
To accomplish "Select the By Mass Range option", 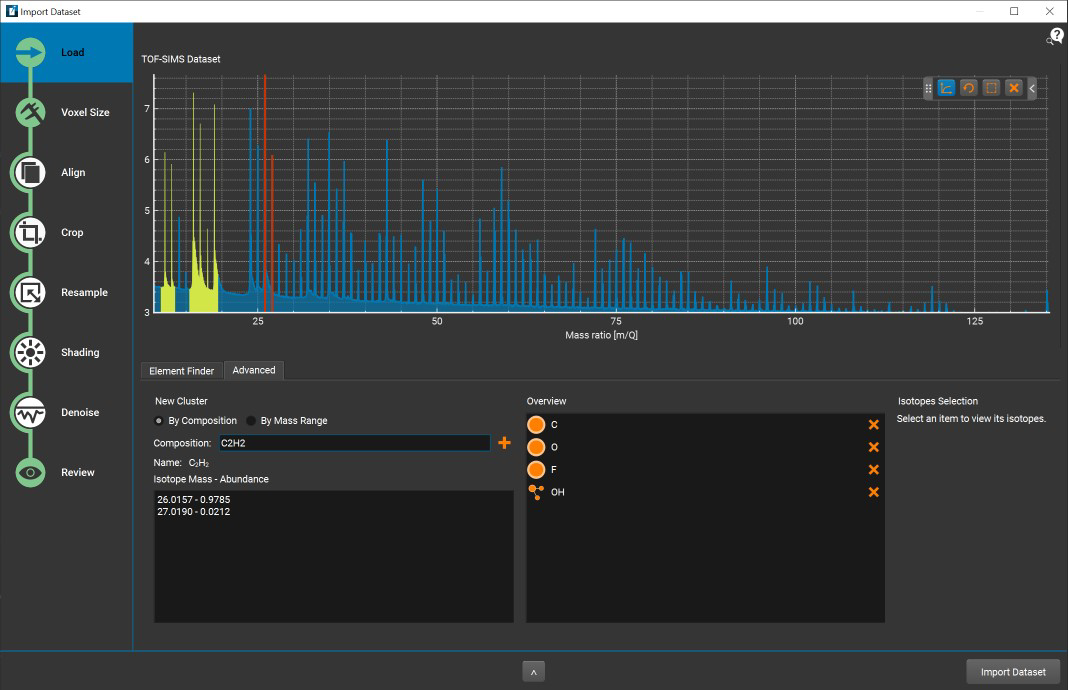I will pos(252,421).
